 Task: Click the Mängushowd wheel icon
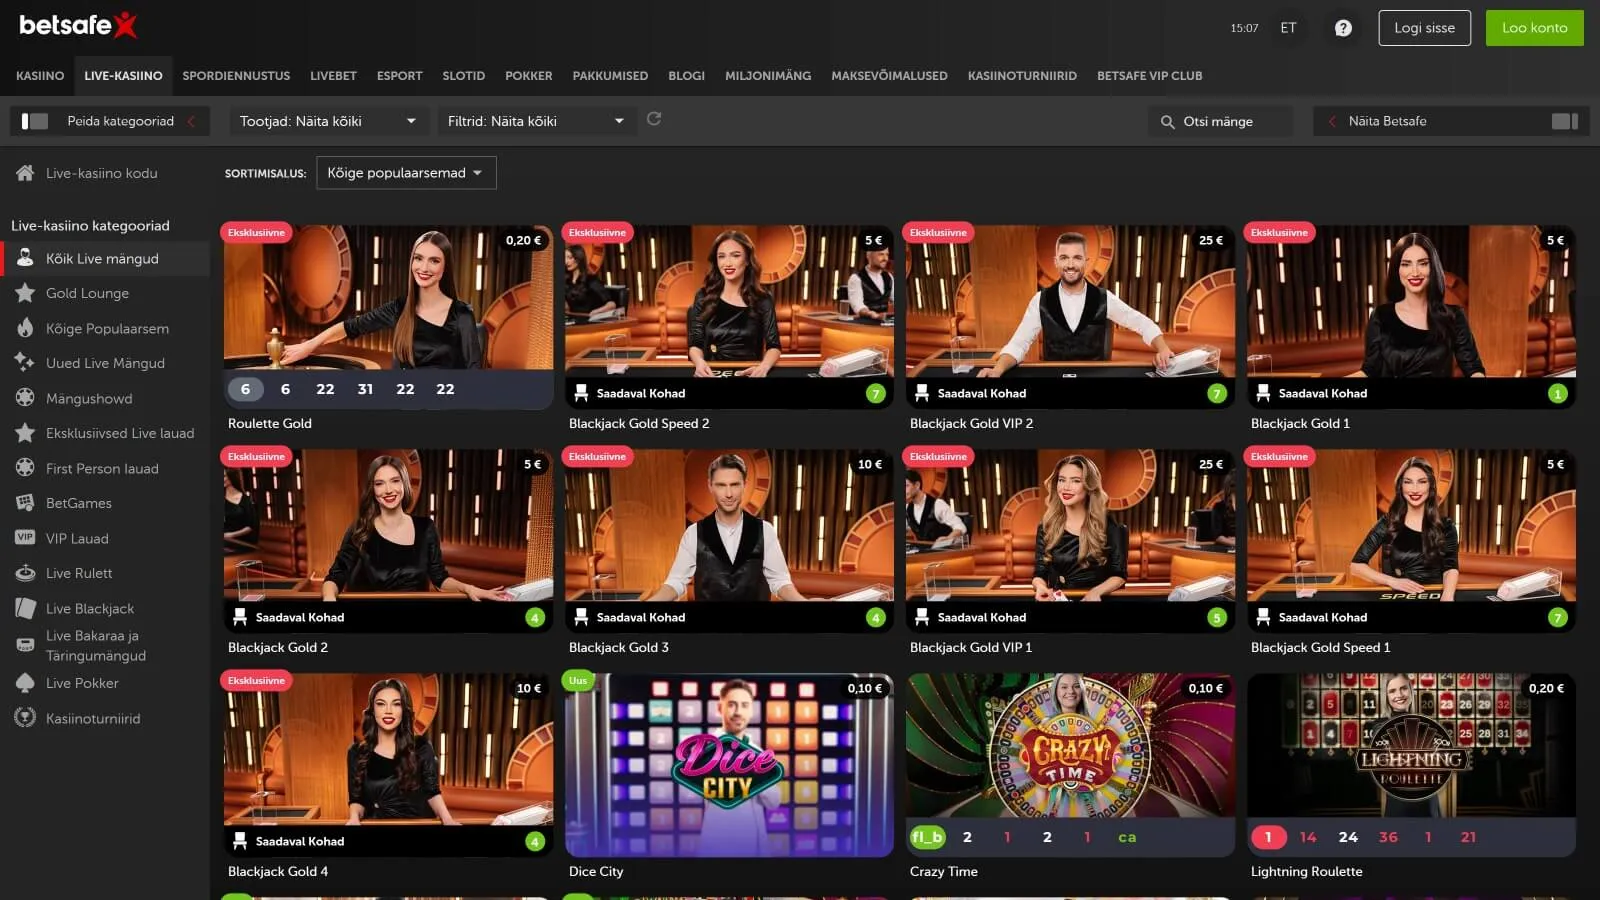click(x=25, y=398)
